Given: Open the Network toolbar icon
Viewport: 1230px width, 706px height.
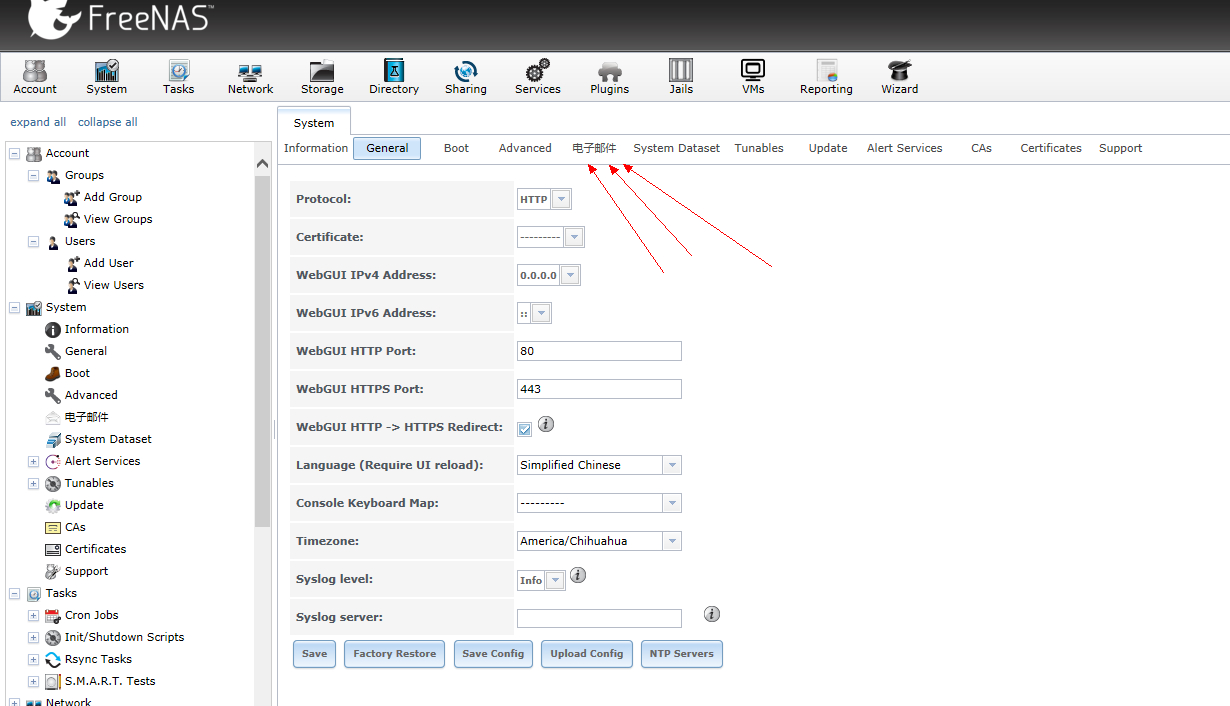Looking at the screenshot, I should (x=250, y=77).
